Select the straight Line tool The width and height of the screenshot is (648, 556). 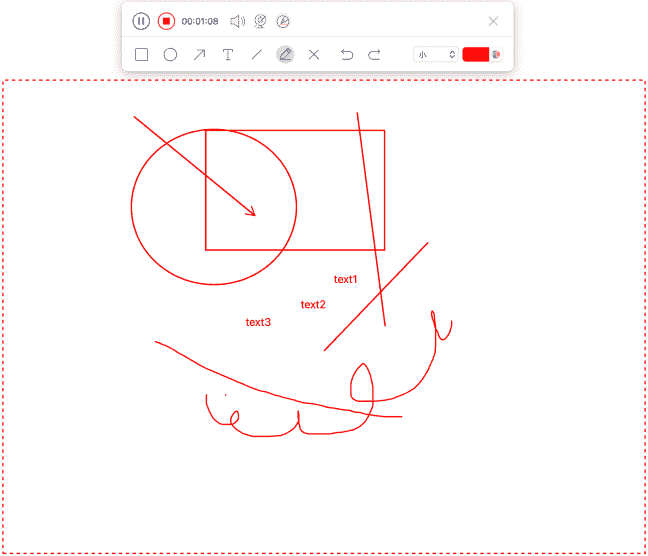pos(257,55)
